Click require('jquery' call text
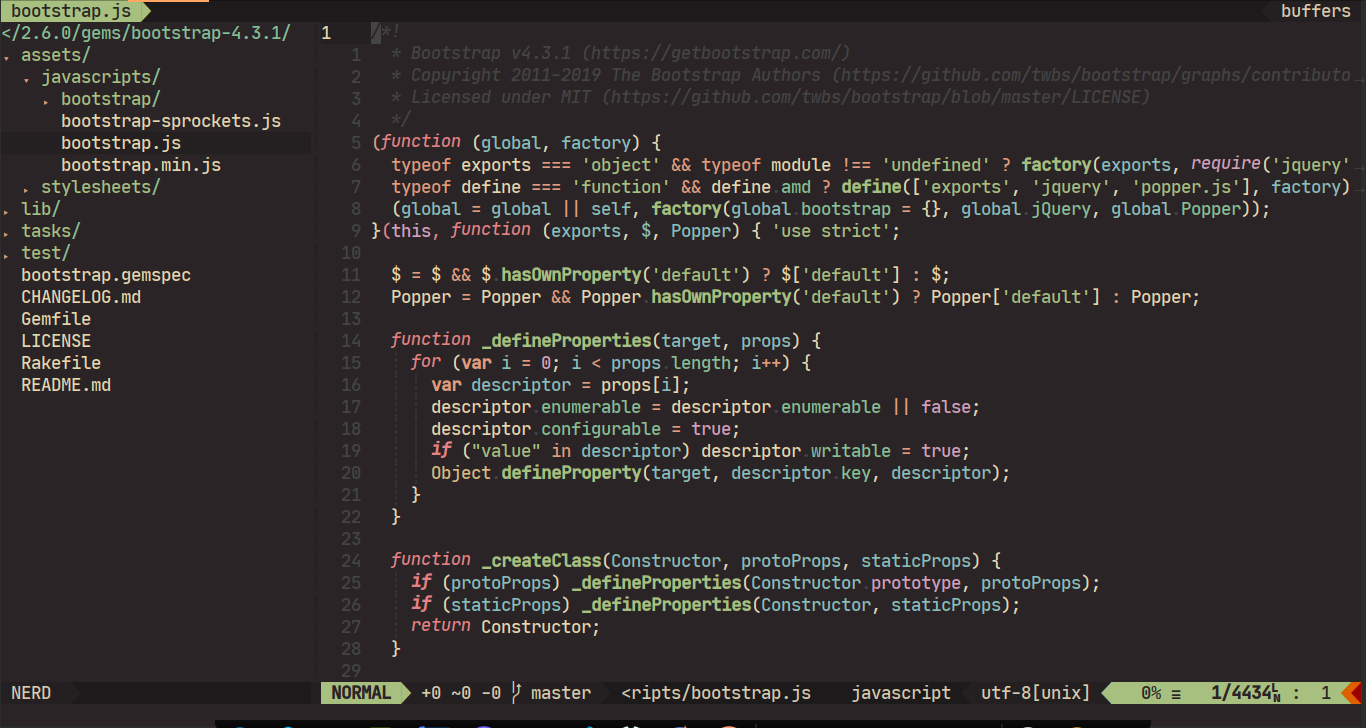This screenshot has width=1366, height=728. [1270, 165]
